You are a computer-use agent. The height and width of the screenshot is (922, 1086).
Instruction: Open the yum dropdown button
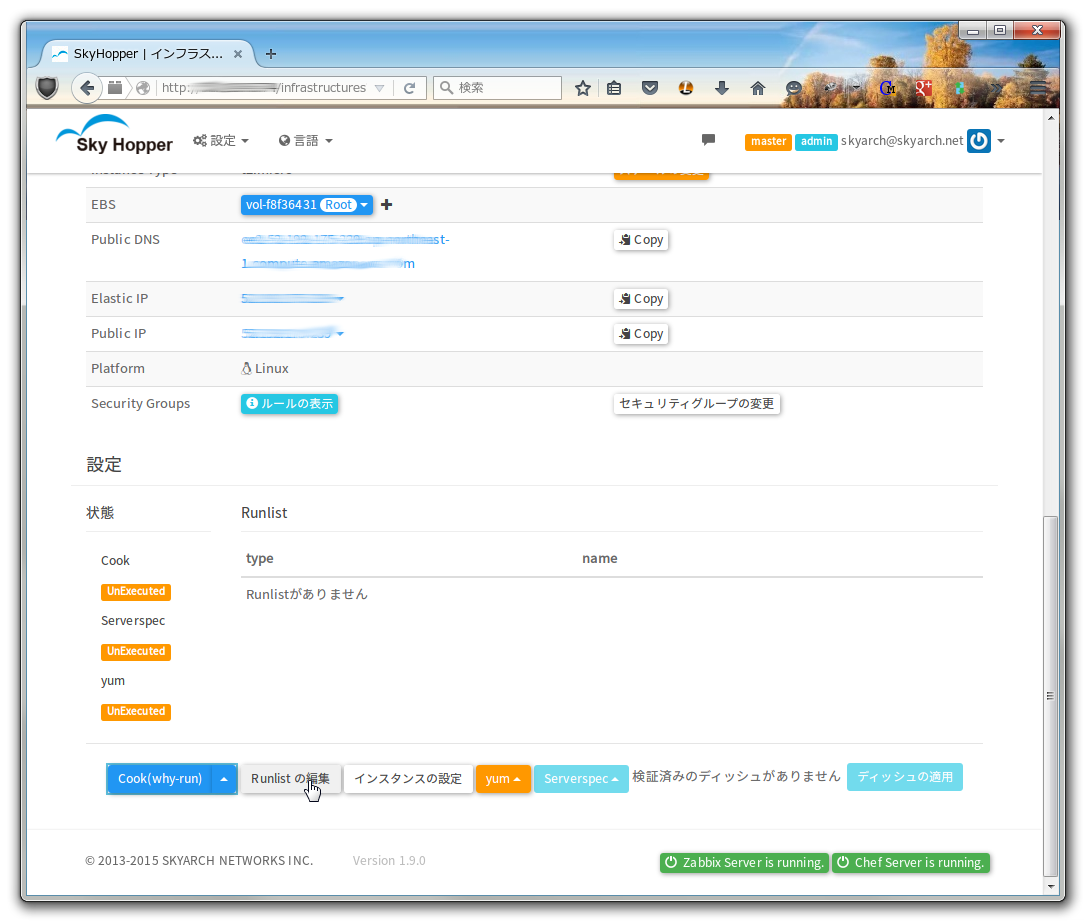coord(503,779)
